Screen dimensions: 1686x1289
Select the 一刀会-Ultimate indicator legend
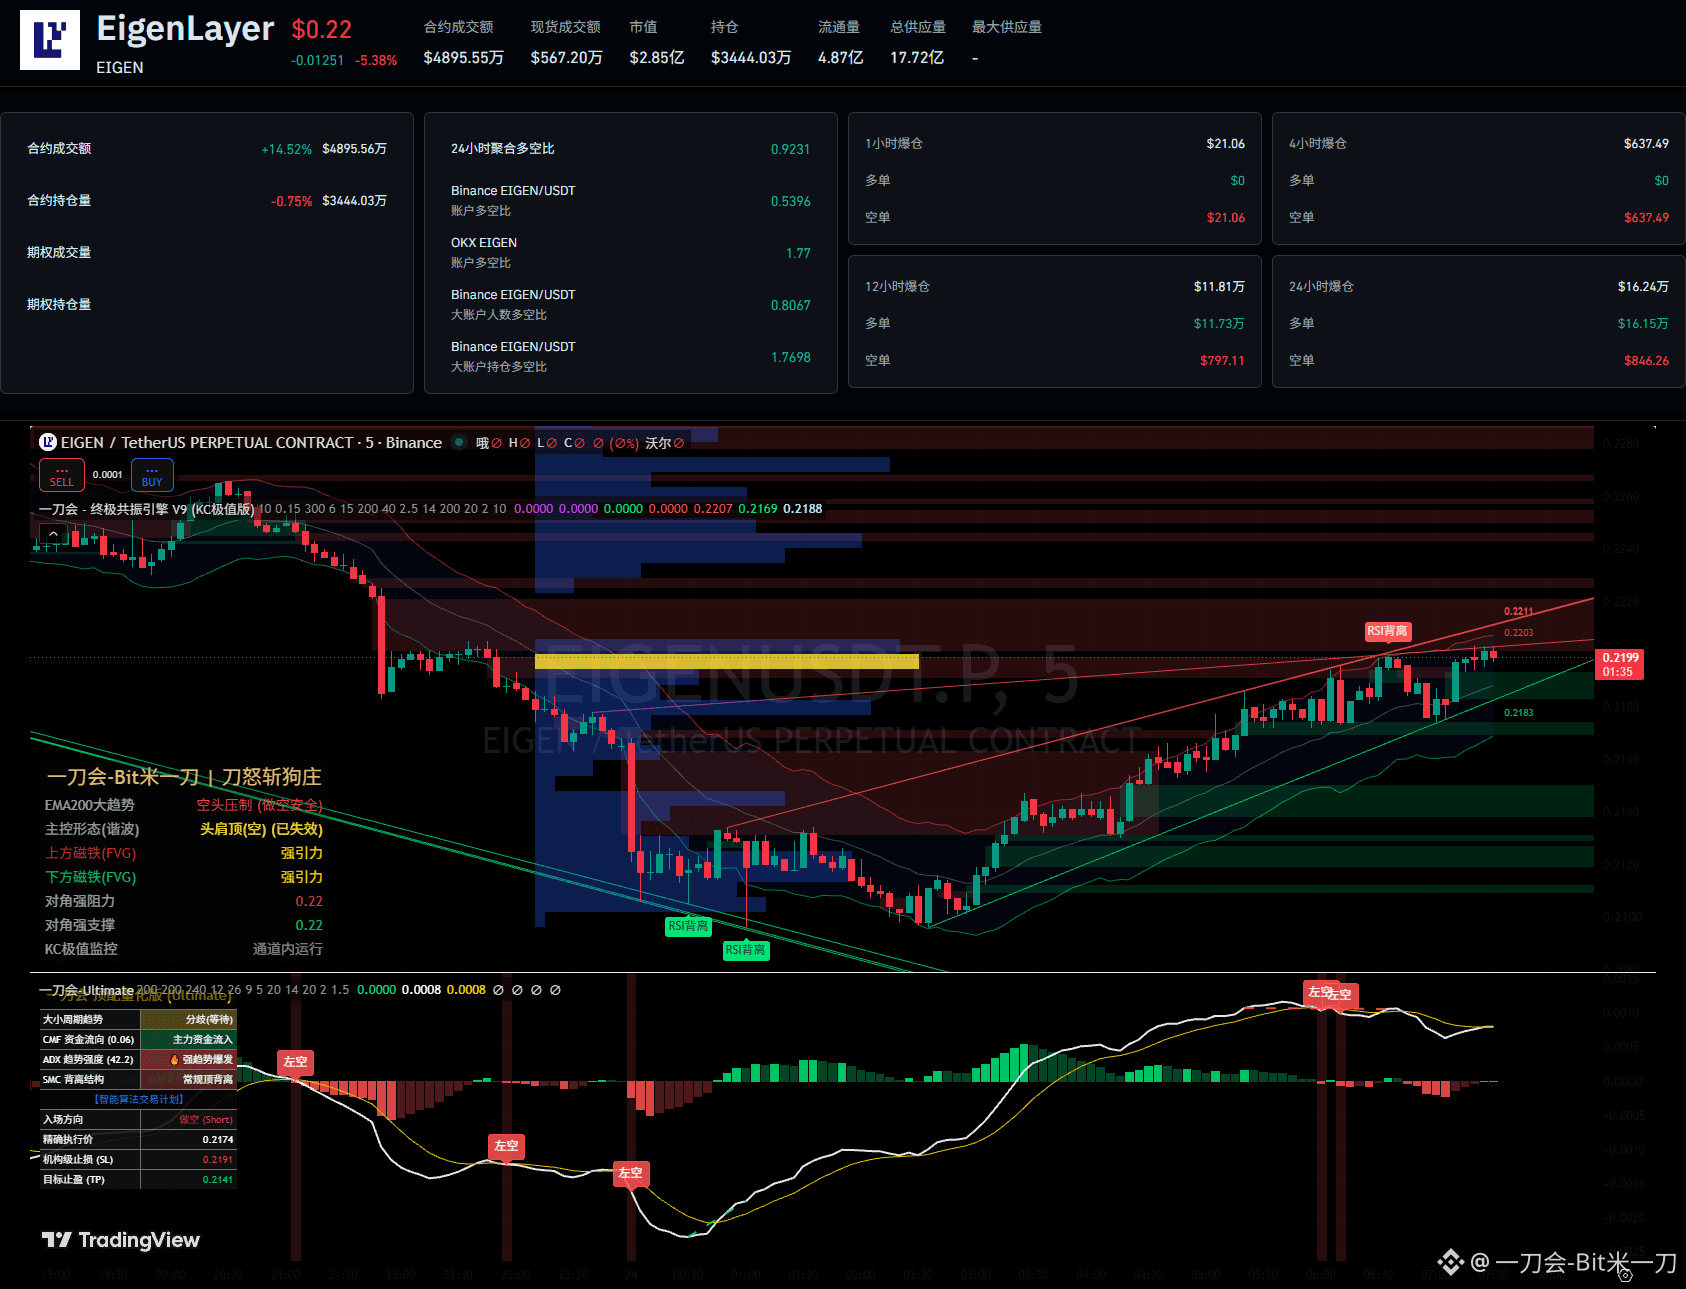[86, 990]
